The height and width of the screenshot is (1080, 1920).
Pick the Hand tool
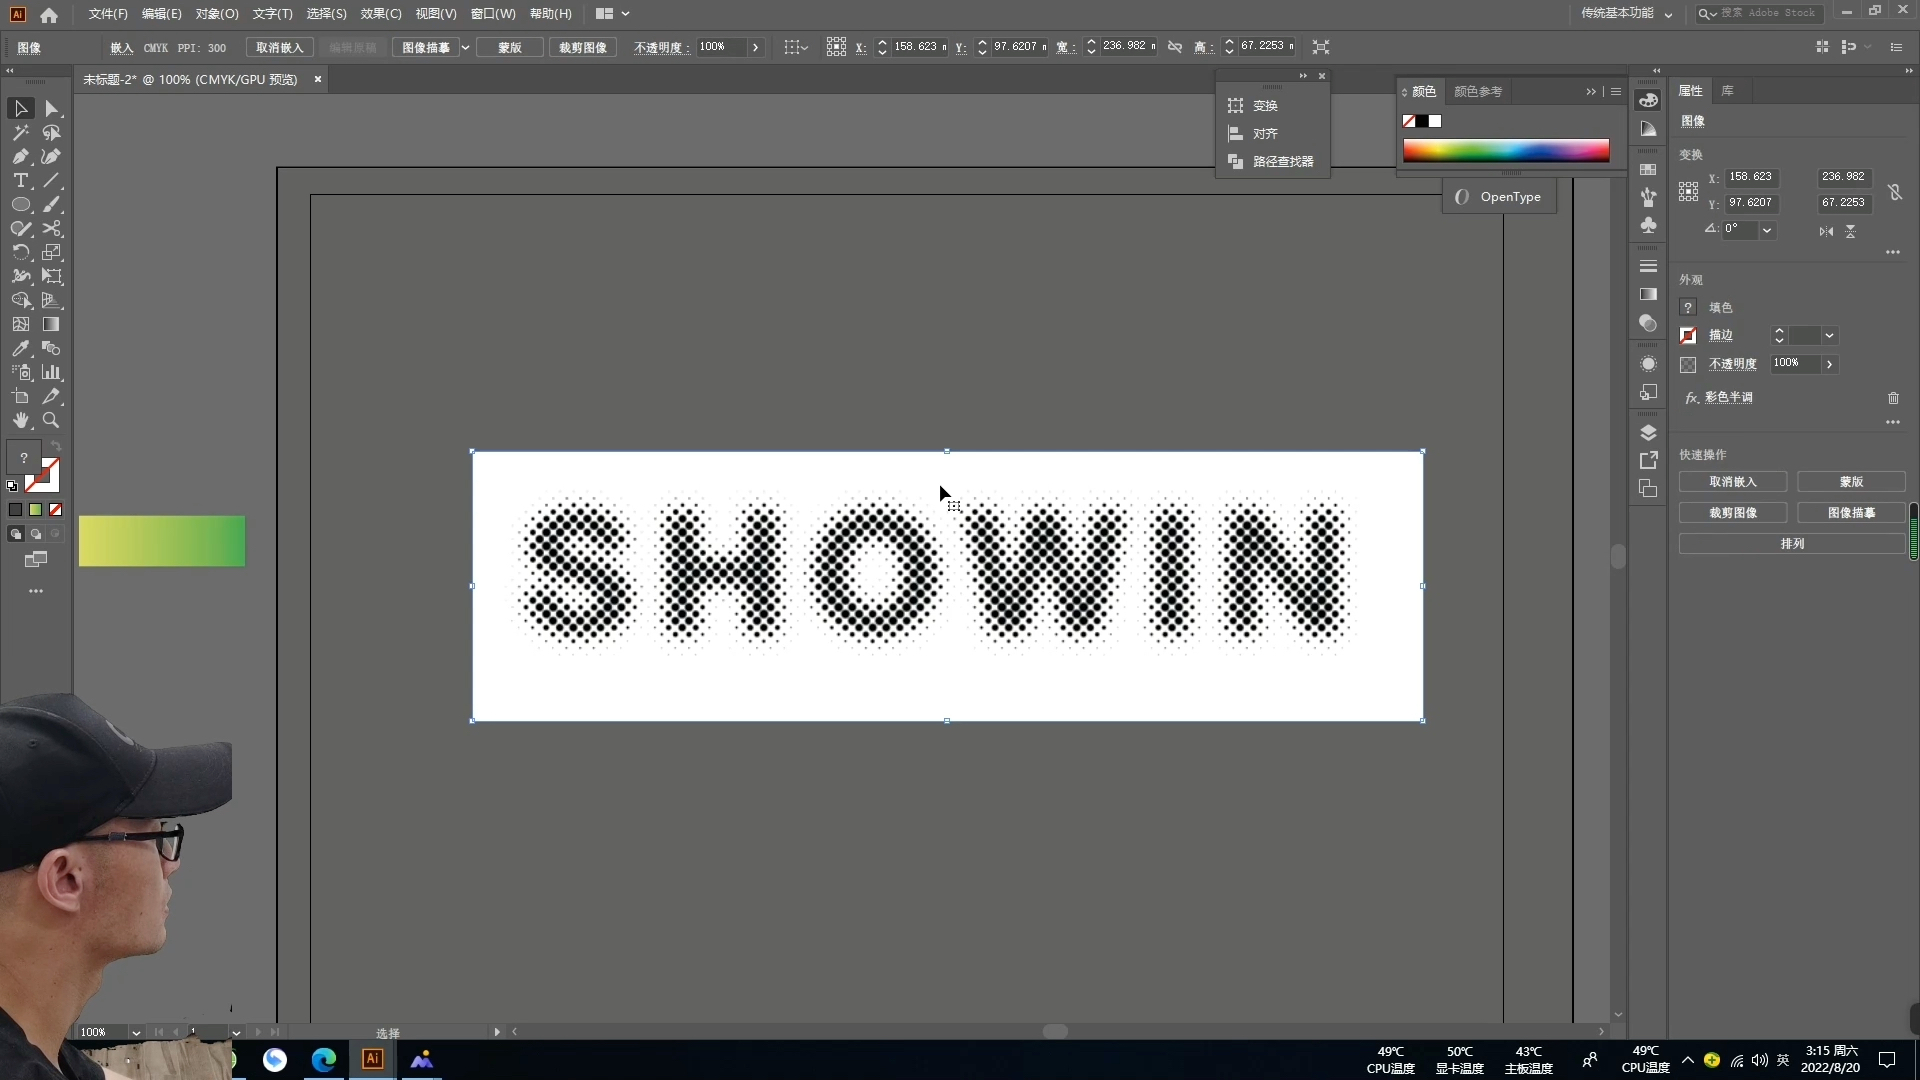[20, 421]
